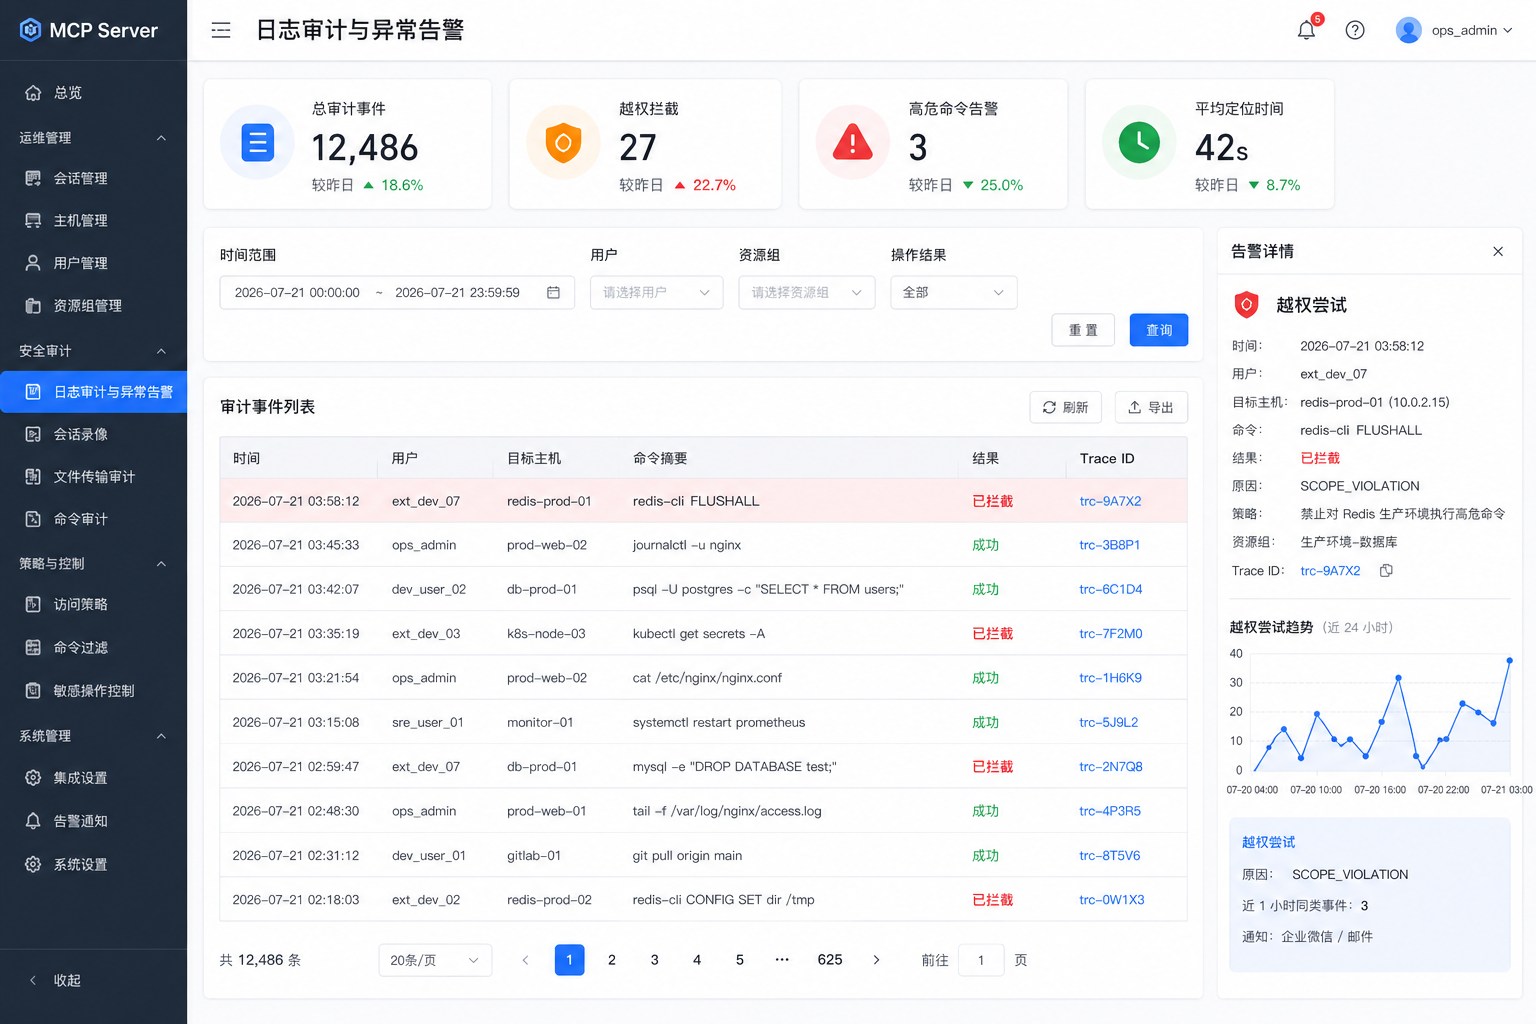Click the ops_admin avatar icon
Screen dimensions: 1536x1024
pyautogui.click(x=1409, y=30)
